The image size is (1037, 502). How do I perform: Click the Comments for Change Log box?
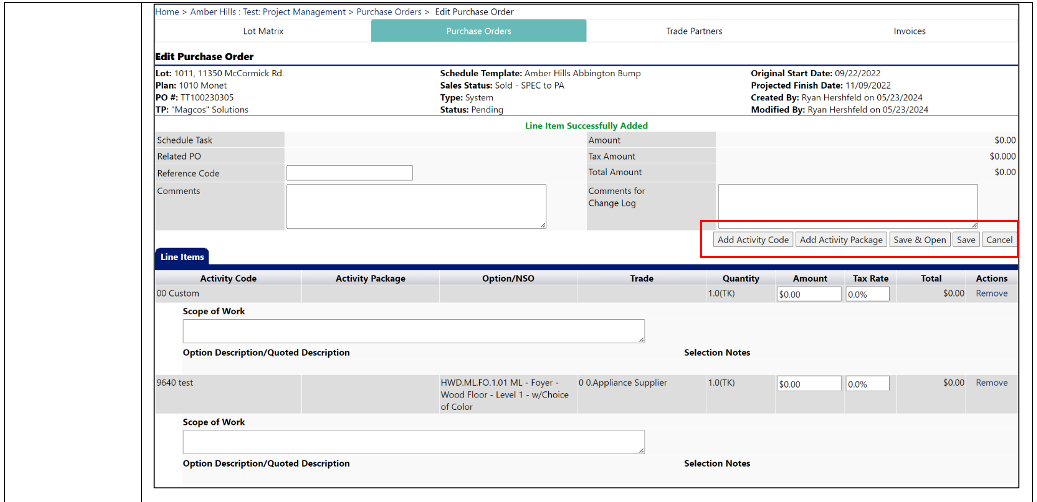(x=848, y=207)
